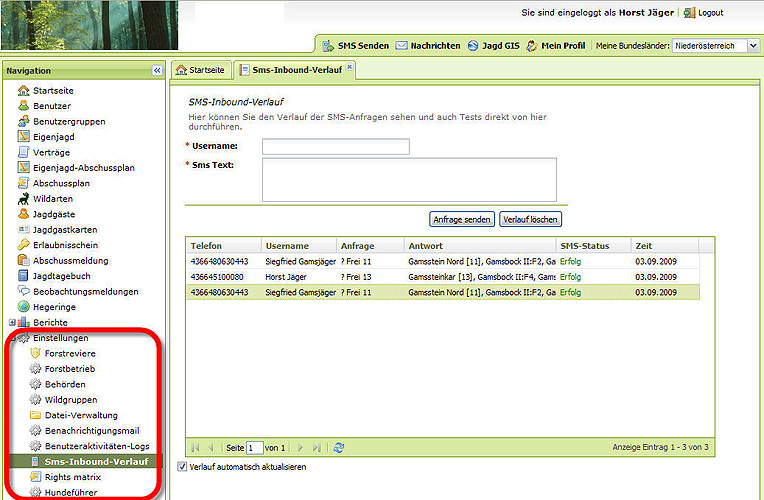
Task: Click the Verlauf löschen button
Action: tap(530, 219)
